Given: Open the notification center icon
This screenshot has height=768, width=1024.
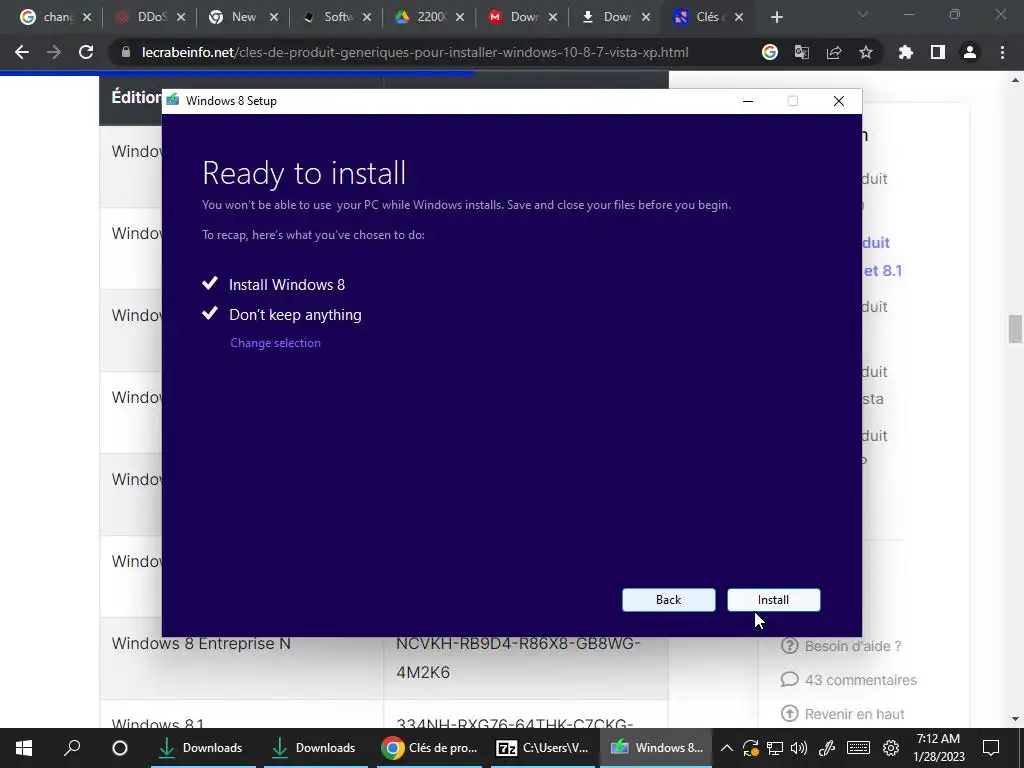Looking at the screenshot, I should coord(991,748).
